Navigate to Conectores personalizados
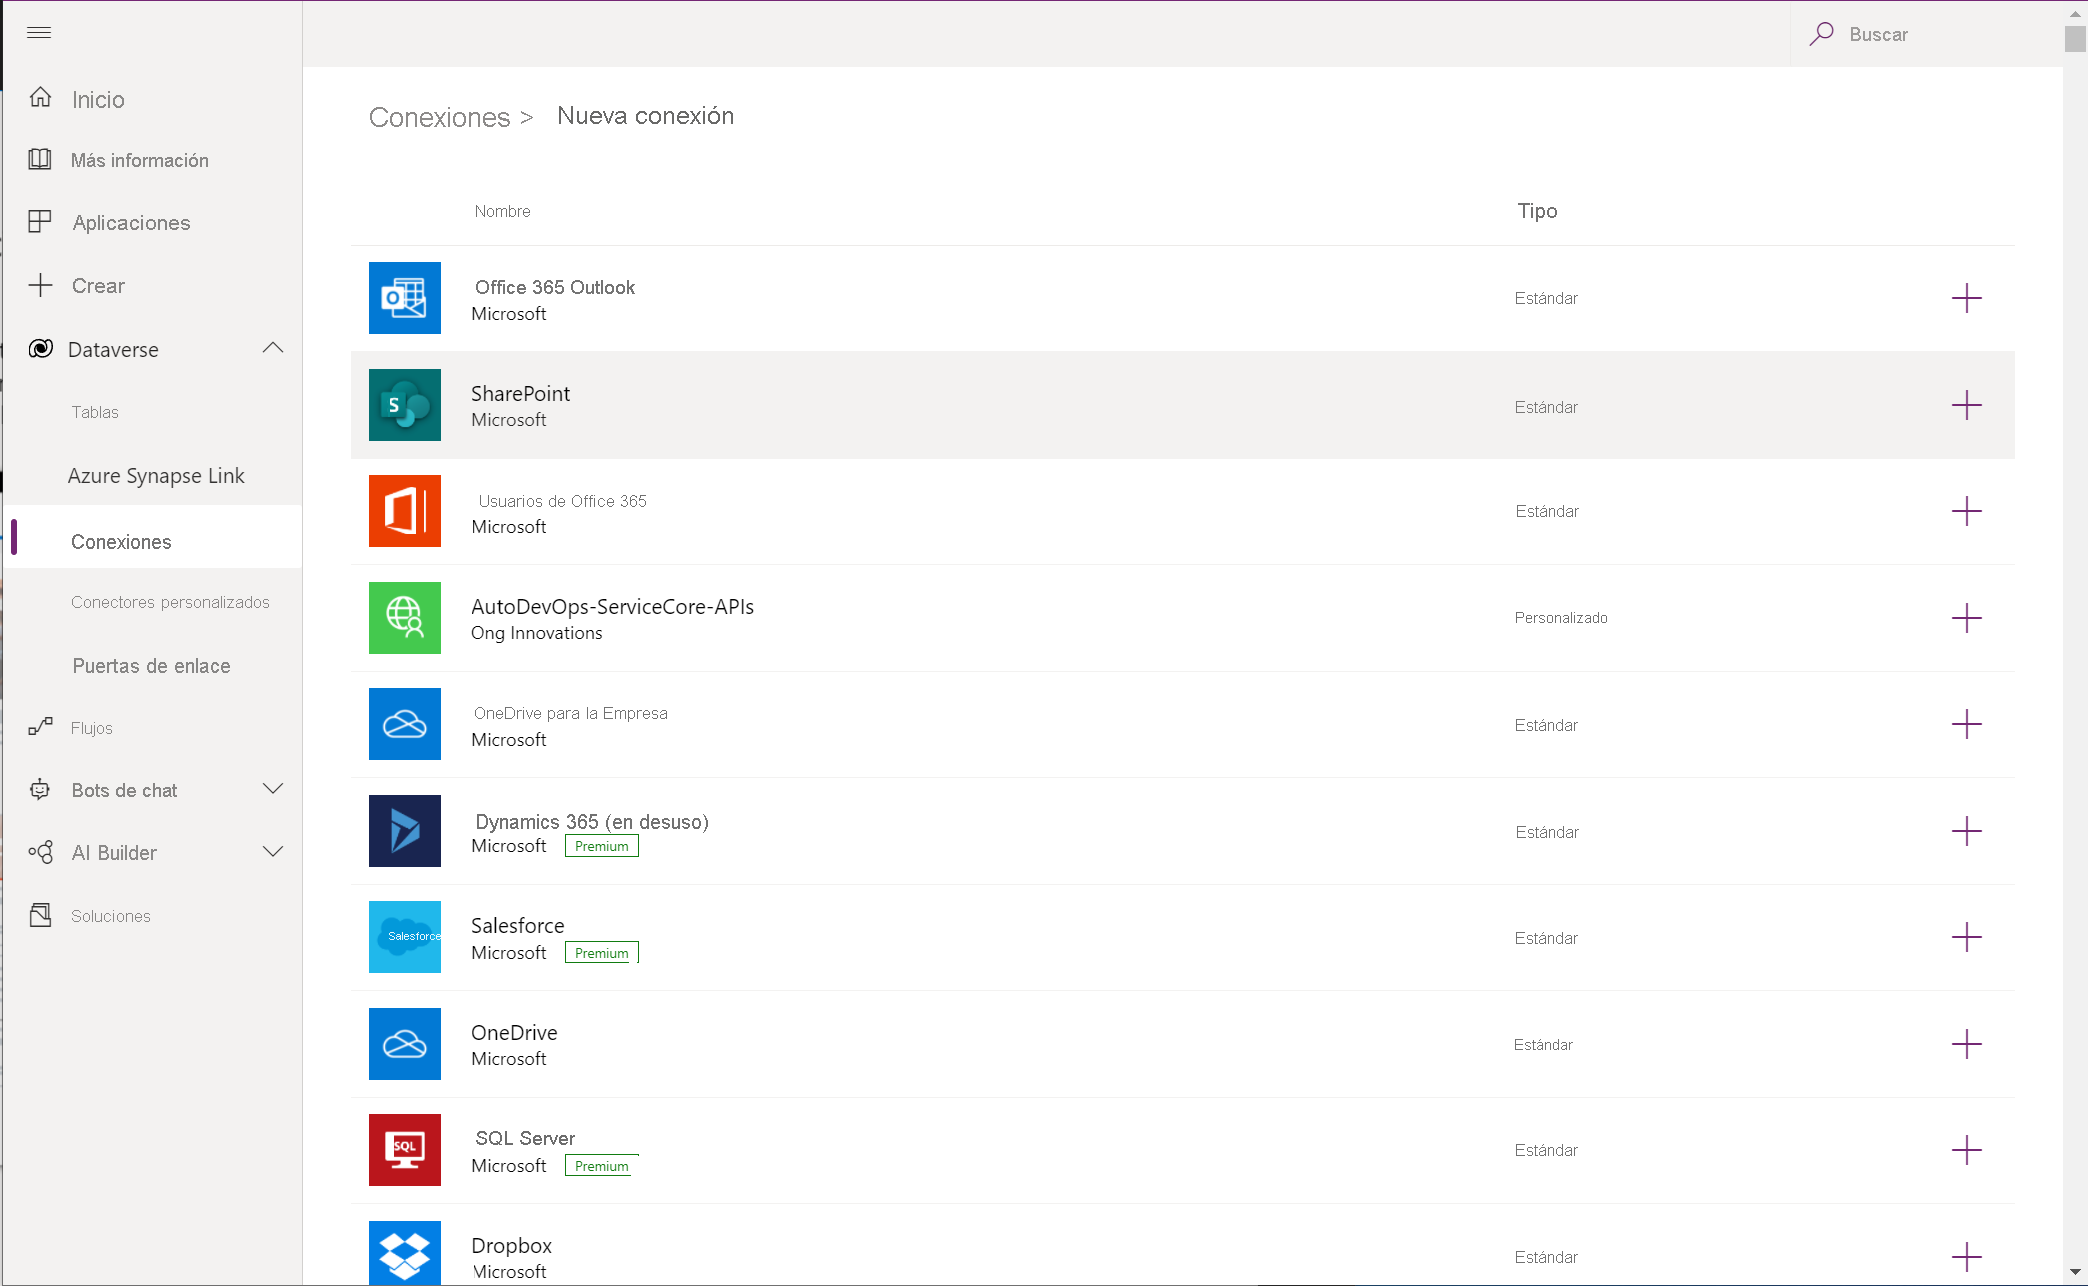The image size is (2088, 1286). (x=171, y=601)
